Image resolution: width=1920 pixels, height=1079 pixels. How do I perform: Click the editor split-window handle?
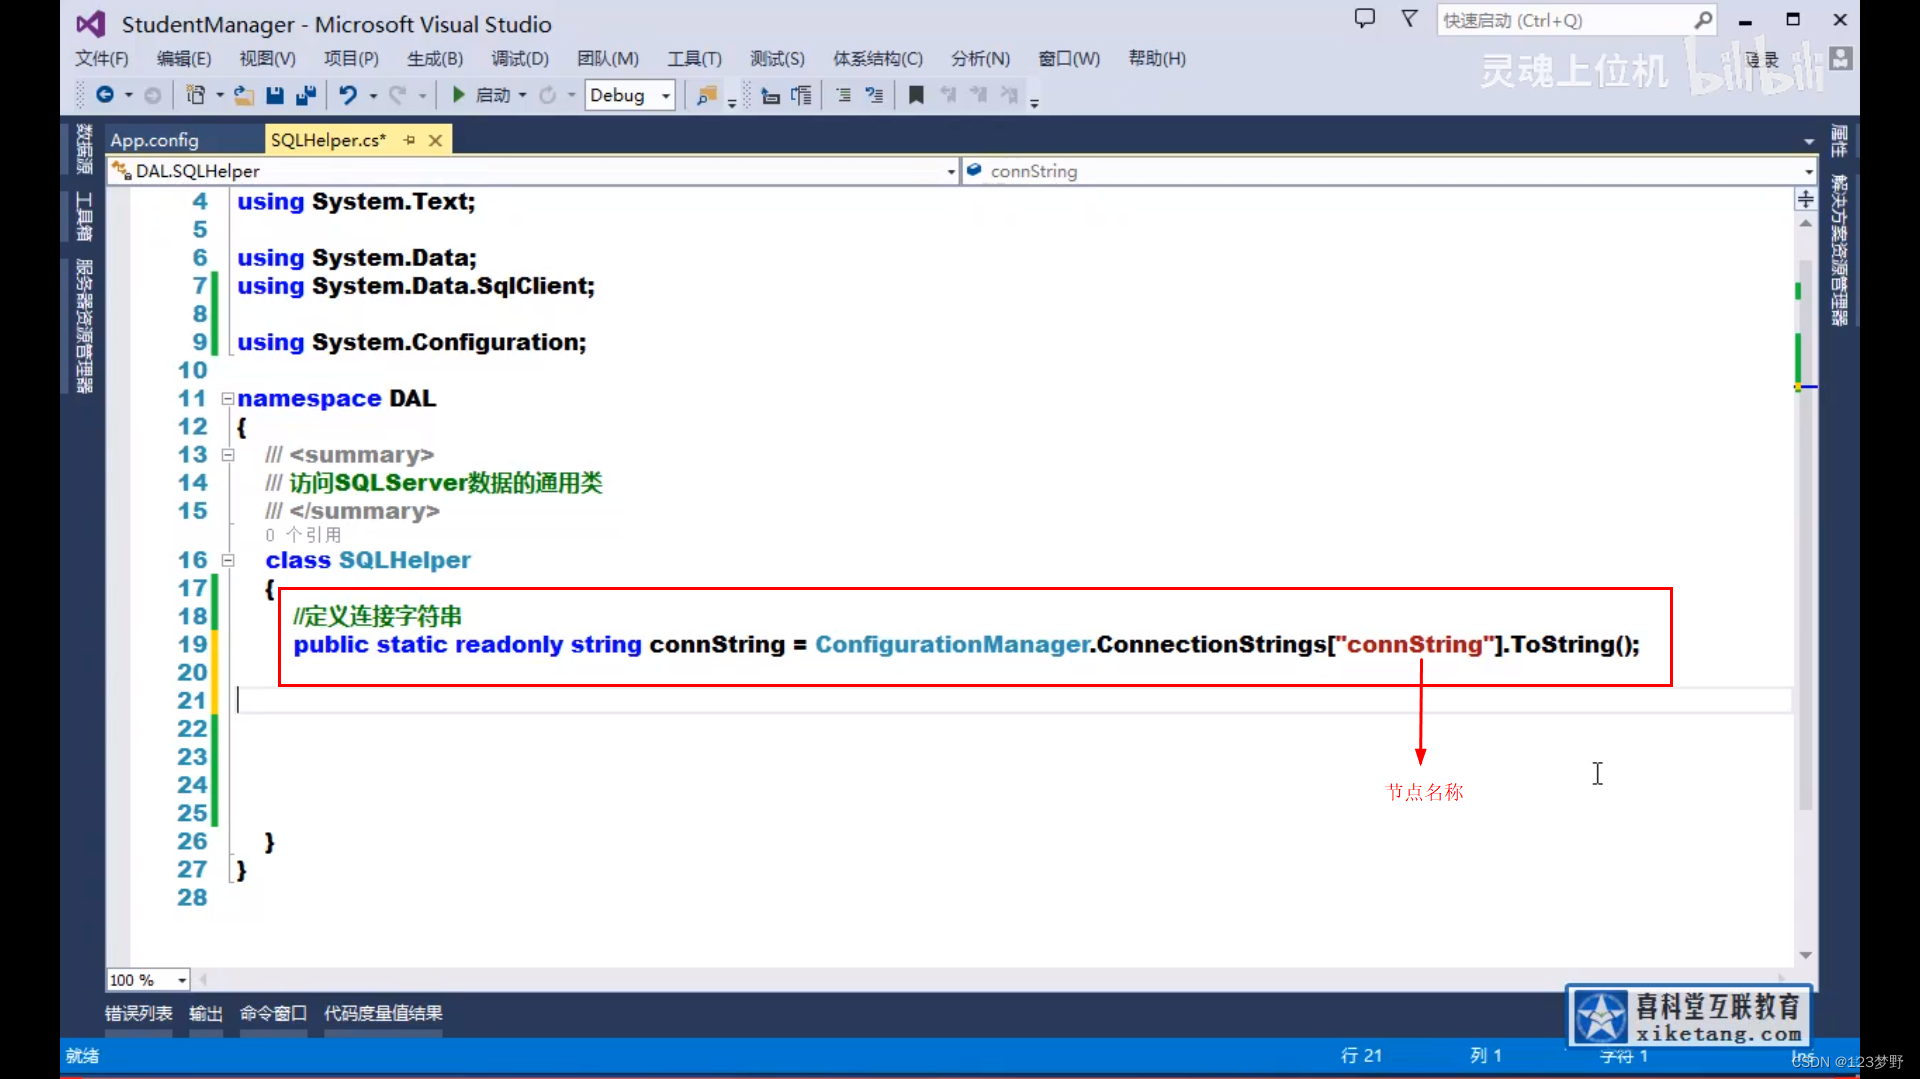click(1805, 199)
